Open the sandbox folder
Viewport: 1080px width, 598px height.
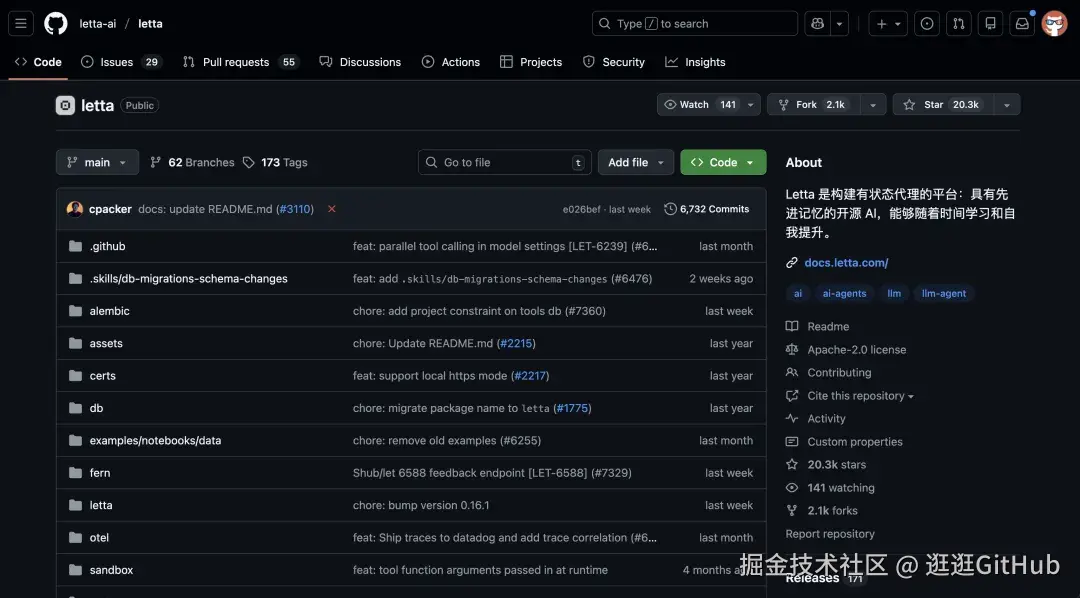point(111,570)
